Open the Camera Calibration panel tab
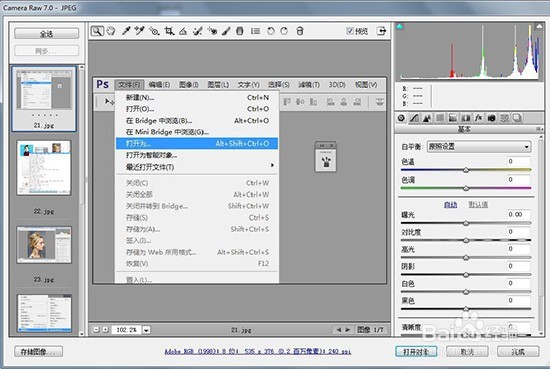 [x=491, y=118]
